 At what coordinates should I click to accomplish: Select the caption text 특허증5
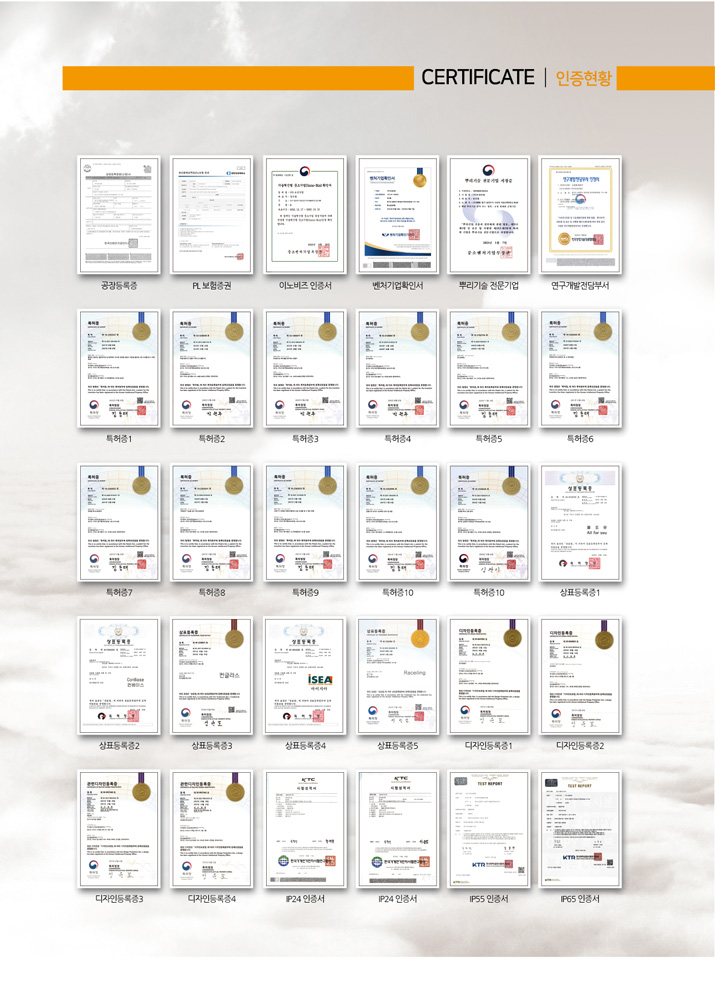coord(489,439)
